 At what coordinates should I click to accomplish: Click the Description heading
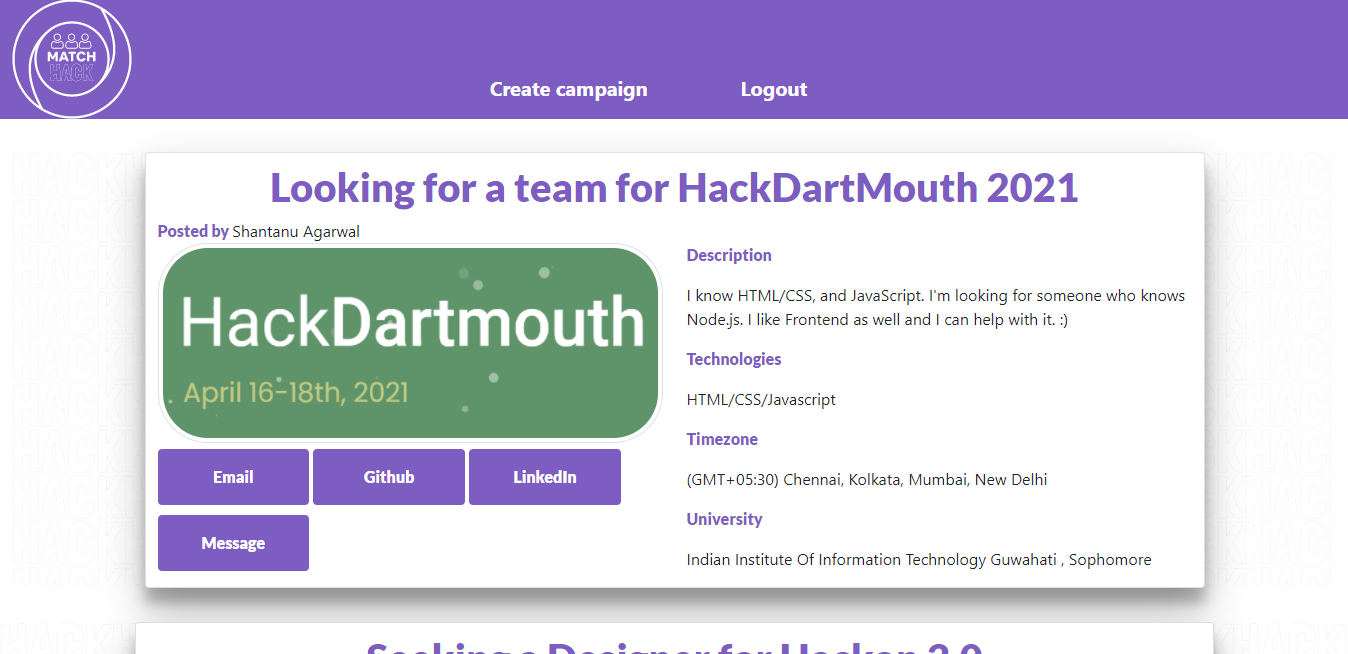[x=729, y=255]
